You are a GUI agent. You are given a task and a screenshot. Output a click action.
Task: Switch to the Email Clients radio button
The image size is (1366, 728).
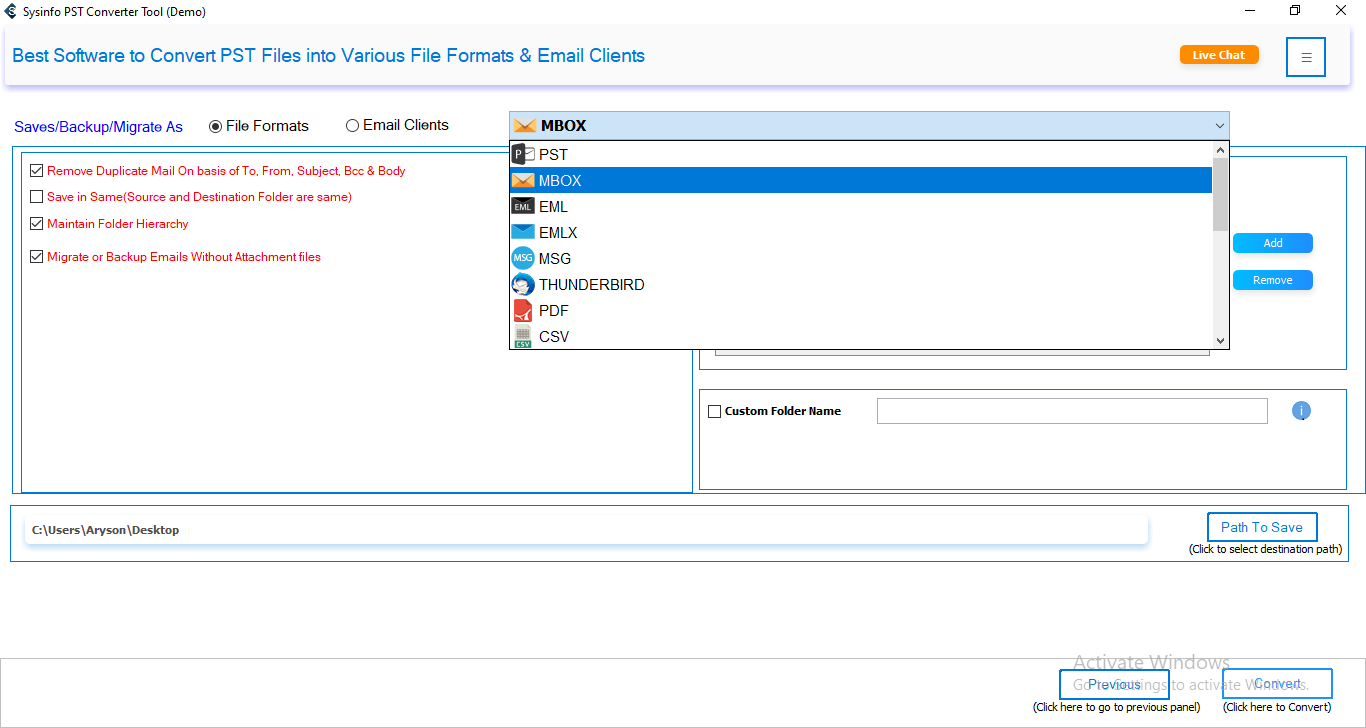tap(352, 126)
